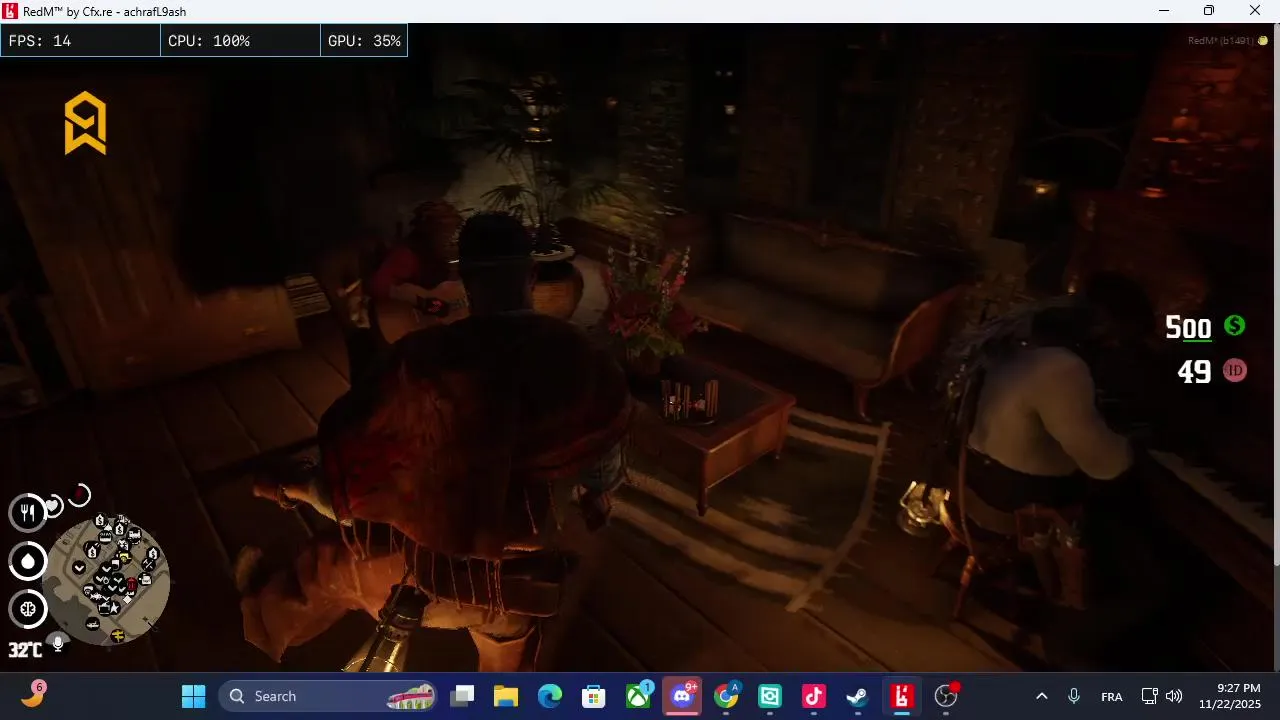
Task: Click the CPU: 100% readout
Action: pyautogui.click(x=209, y=41)
